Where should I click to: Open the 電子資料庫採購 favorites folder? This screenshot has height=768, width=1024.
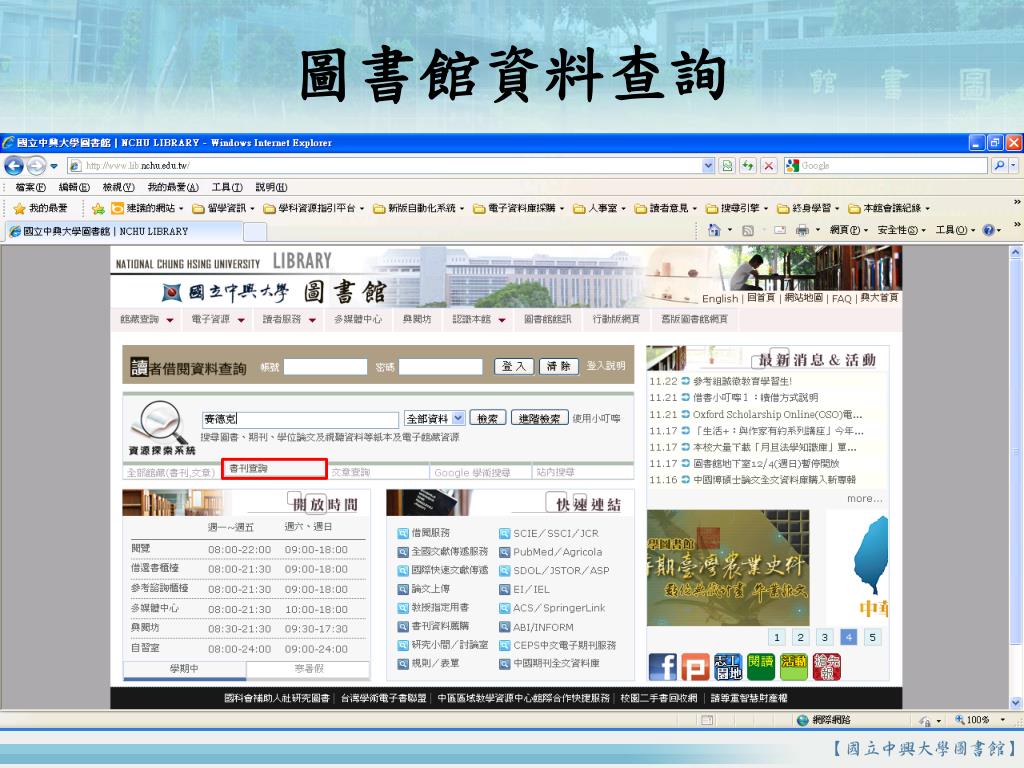[x=519, y=208]
